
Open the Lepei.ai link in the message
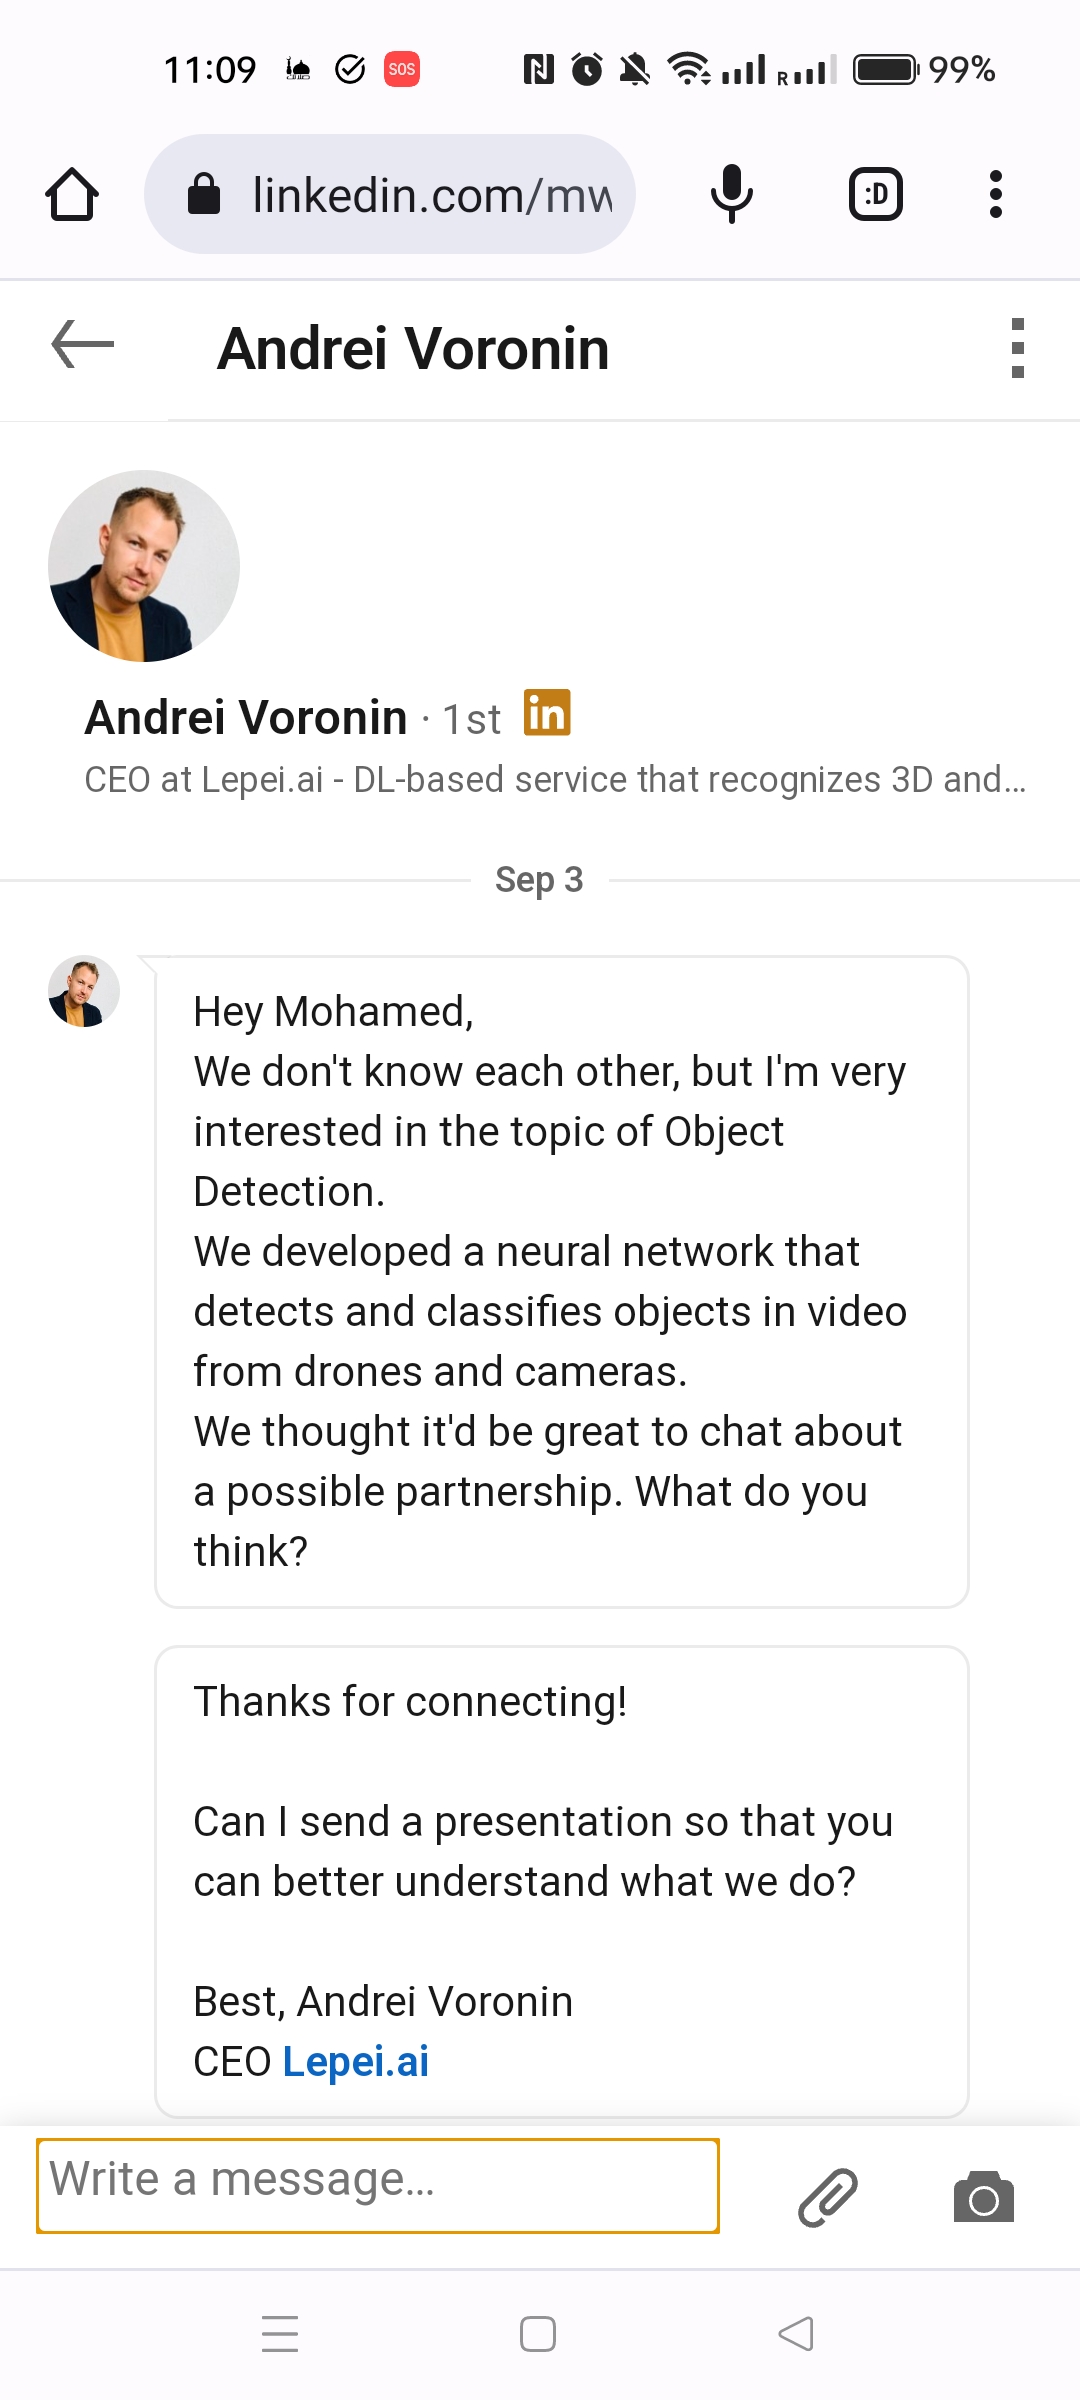pos(355,2060)
